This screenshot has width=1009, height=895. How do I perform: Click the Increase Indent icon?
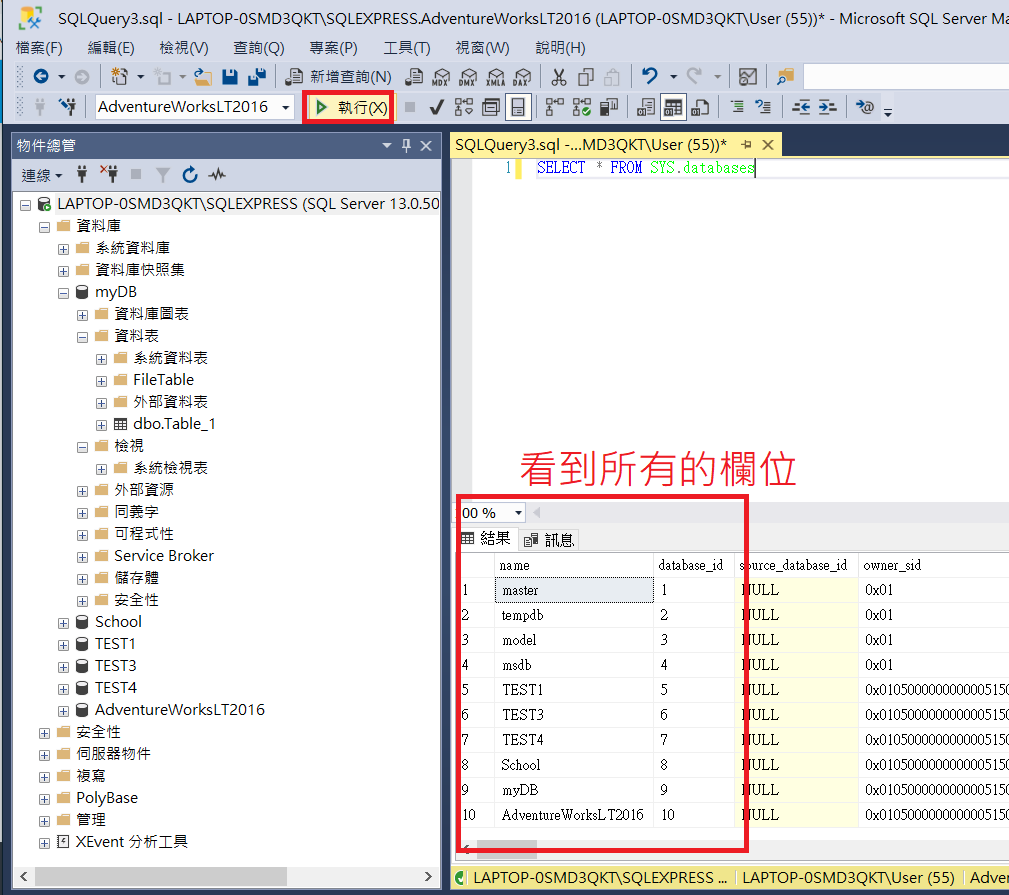[x=828, y=107]
